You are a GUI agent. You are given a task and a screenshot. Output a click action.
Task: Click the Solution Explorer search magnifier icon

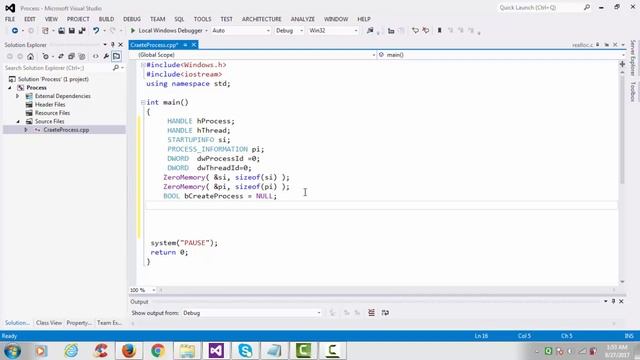(116, 68)
